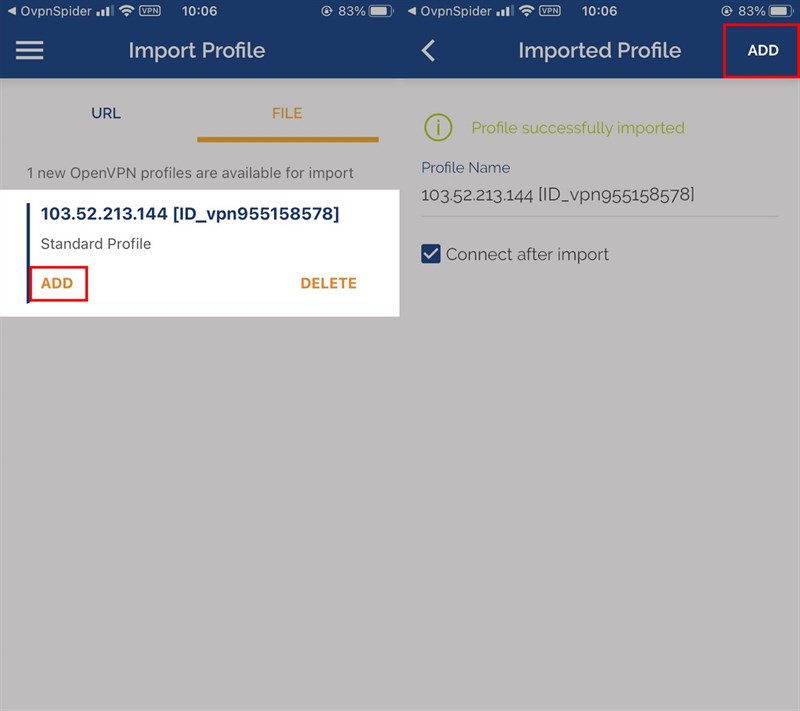Tap Profile successfully imported message
The height and width of the screenshot is (711, 800).
[x=578, y=128]
